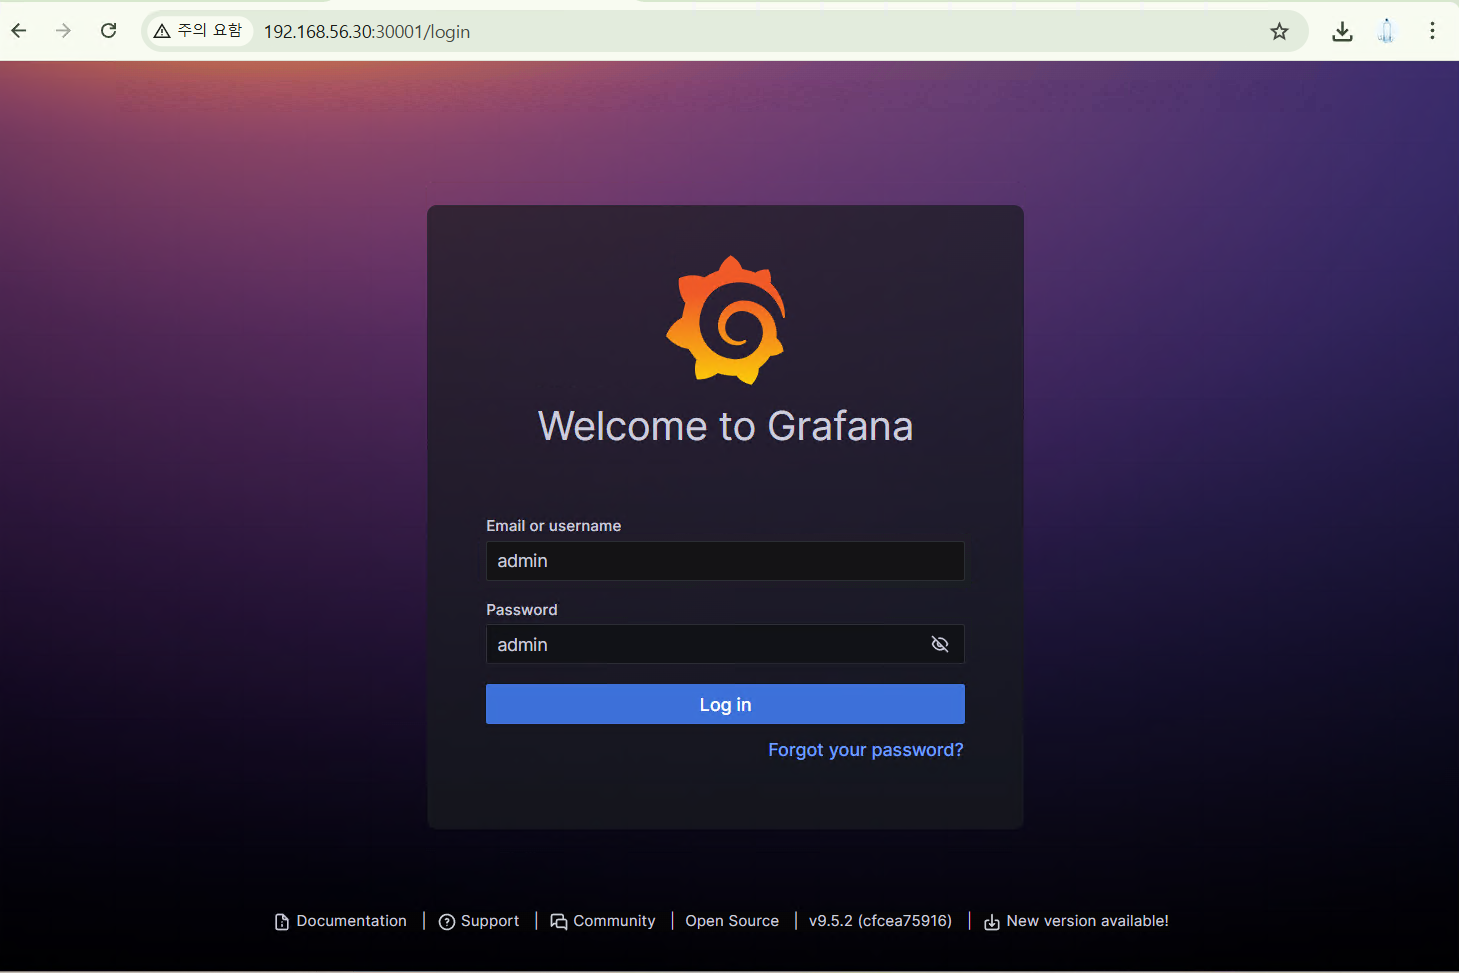Click the Log in button
Viewport: 1459px width, 973px height.
[x=725, y=704]
